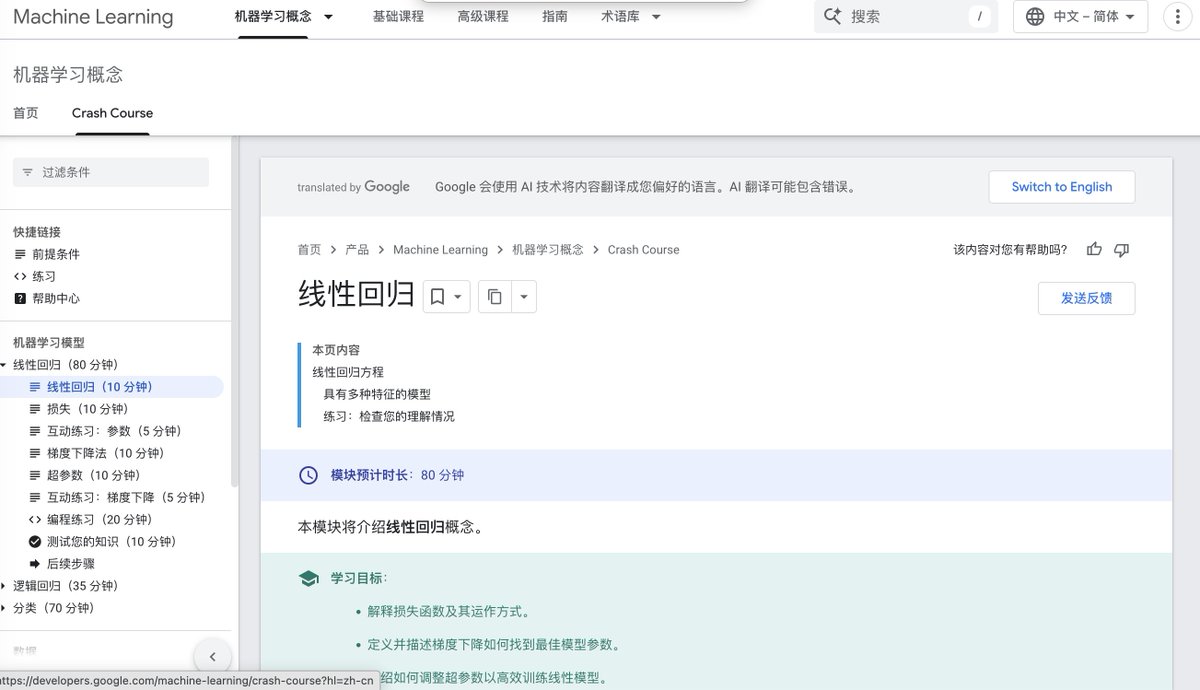The height and width of the screenshot is (690, 1200).
Task: Click the code icon beside 编程练习
Action: [35, 519]
